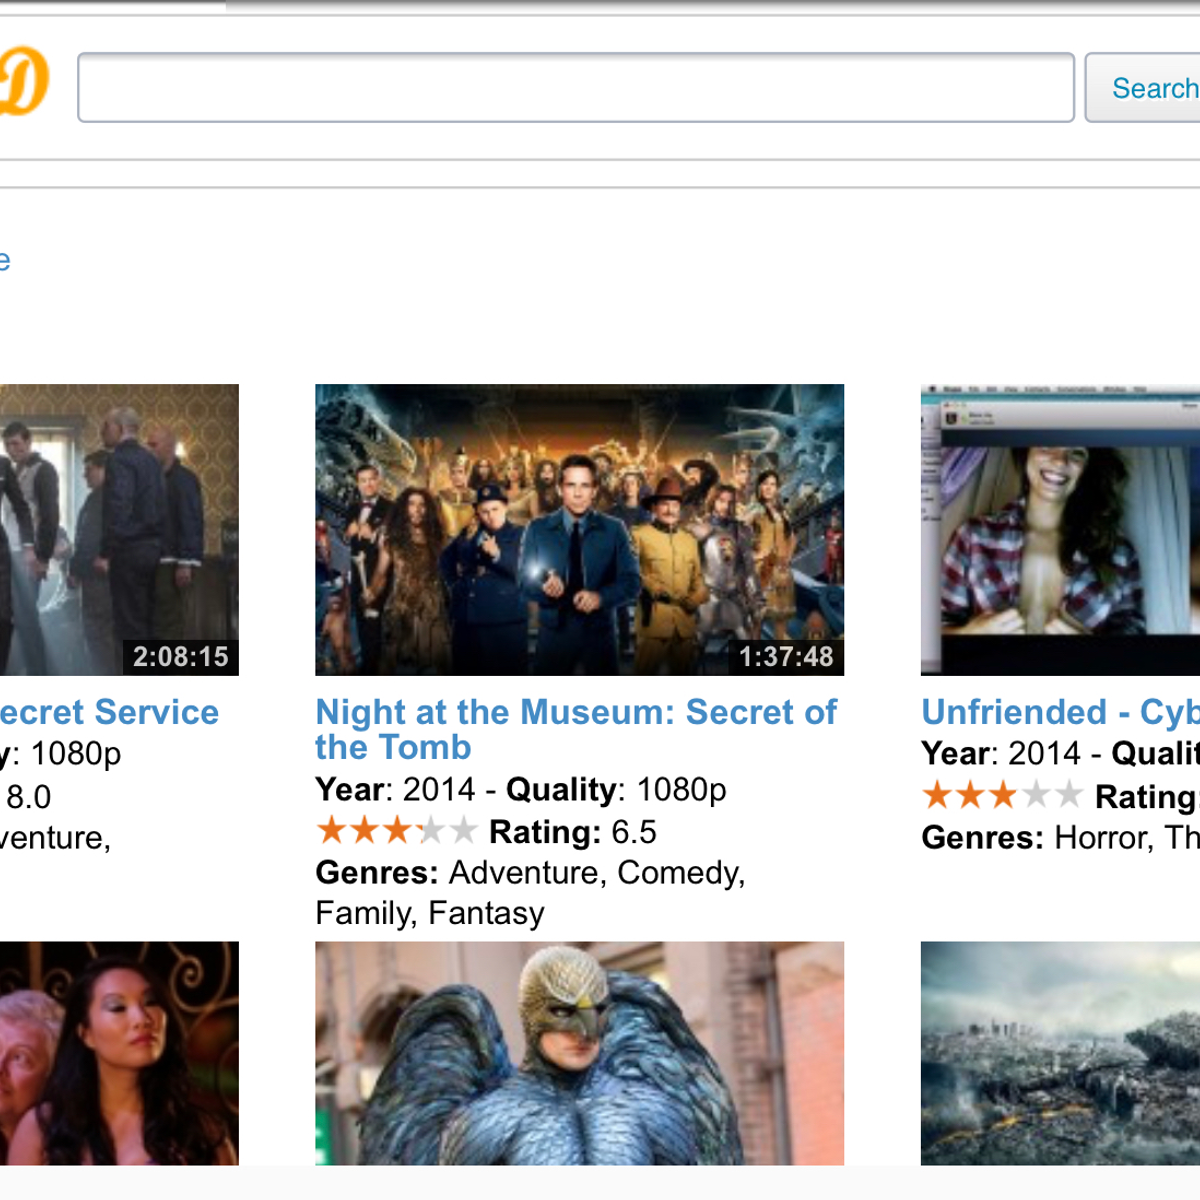Open the Night at the Museum thumbnail

tap(579, 530)
